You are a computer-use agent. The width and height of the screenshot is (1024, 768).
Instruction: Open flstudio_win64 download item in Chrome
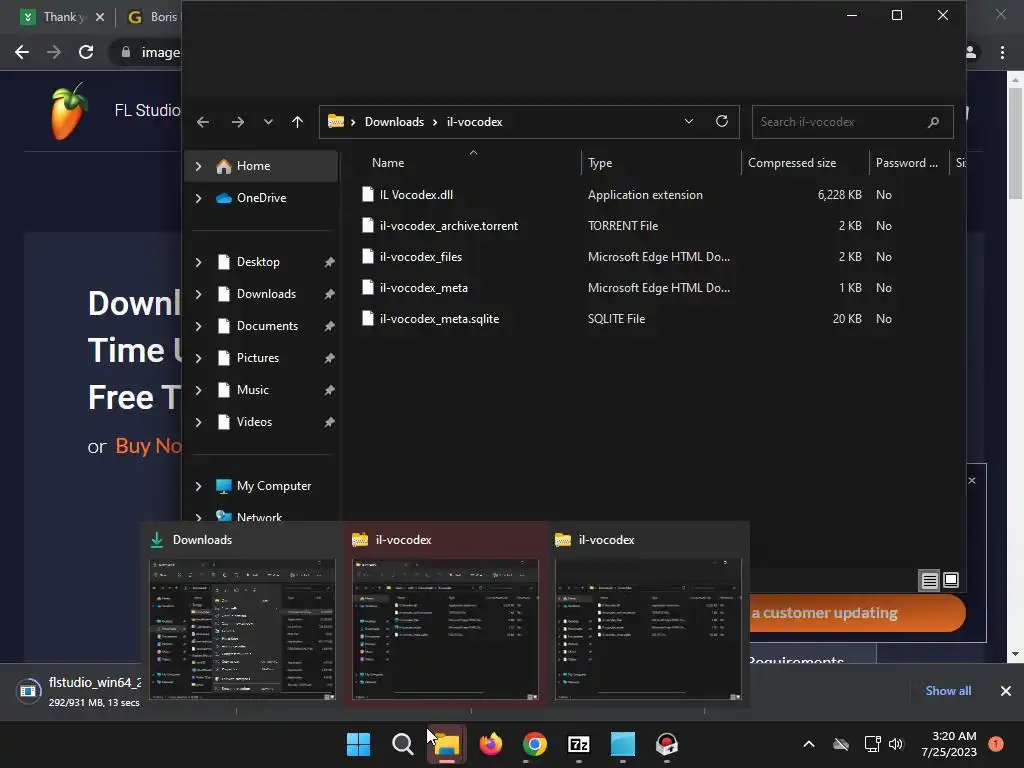coord(78,692)
